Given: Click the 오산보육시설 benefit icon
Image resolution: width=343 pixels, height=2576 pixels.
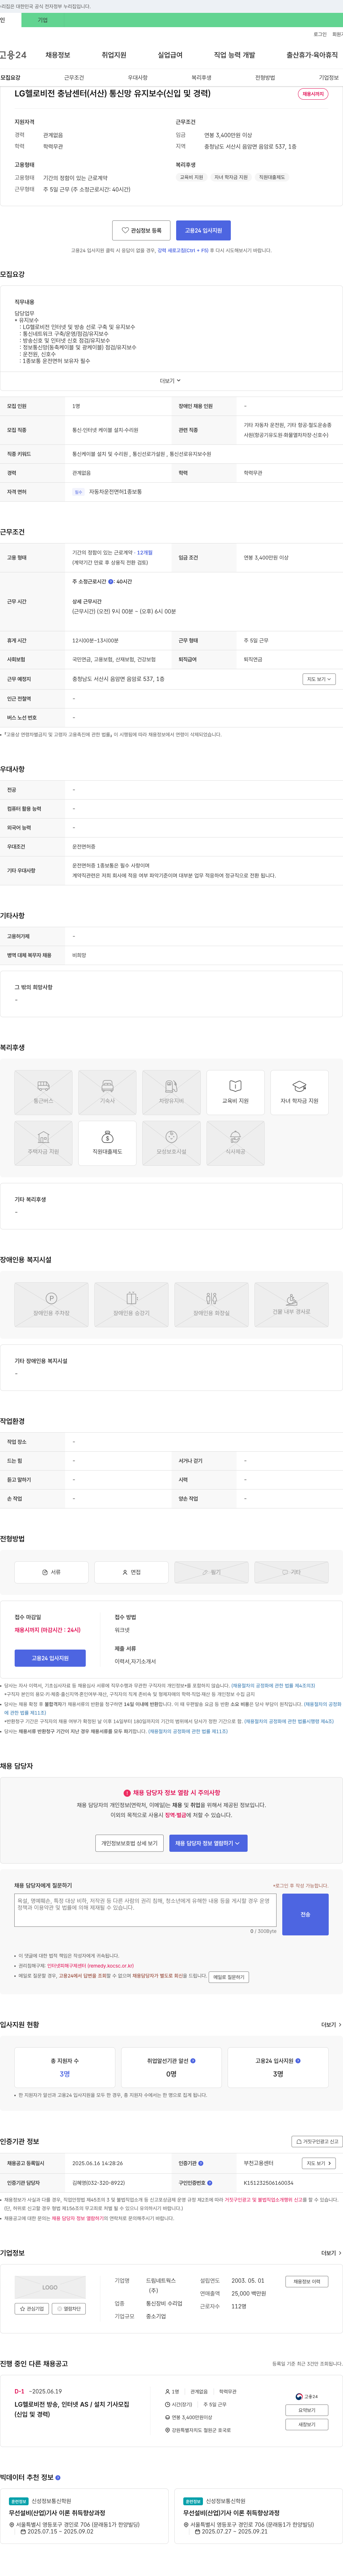Looking at the screenshot, I should (x=171, y=1143).
